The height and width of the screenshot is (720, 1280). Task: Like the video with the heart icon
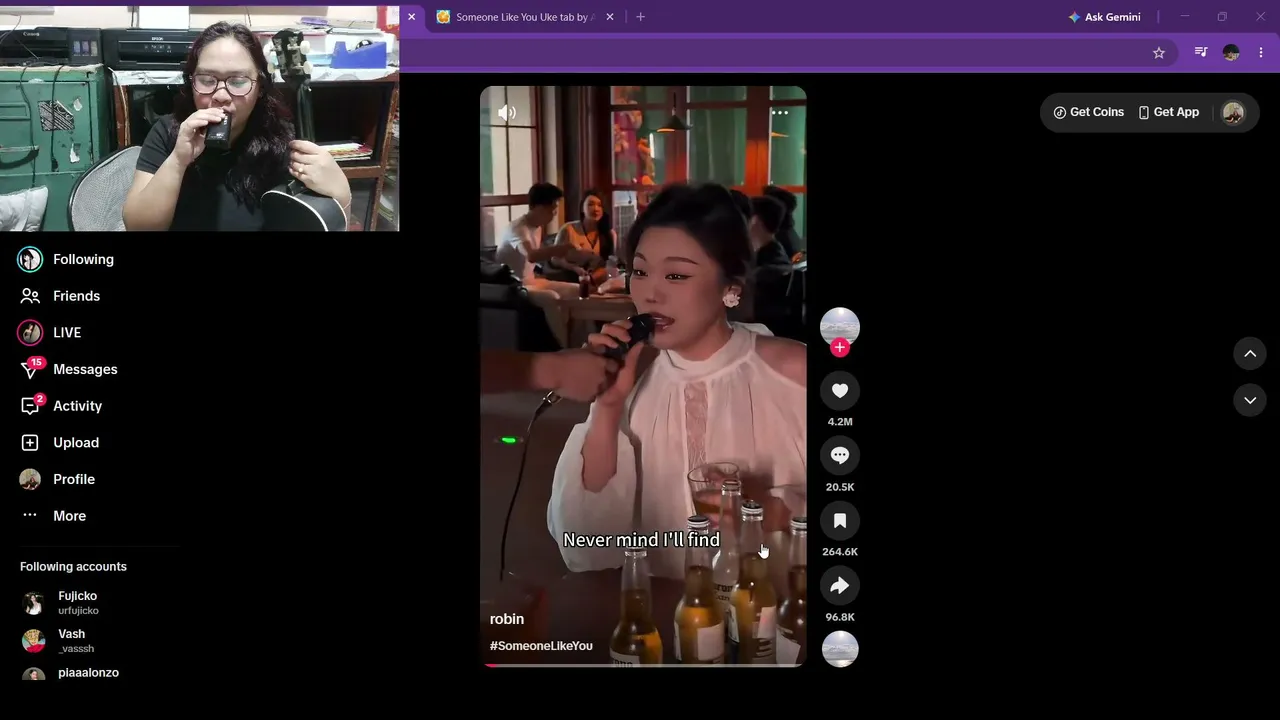(x=840, y=391)
